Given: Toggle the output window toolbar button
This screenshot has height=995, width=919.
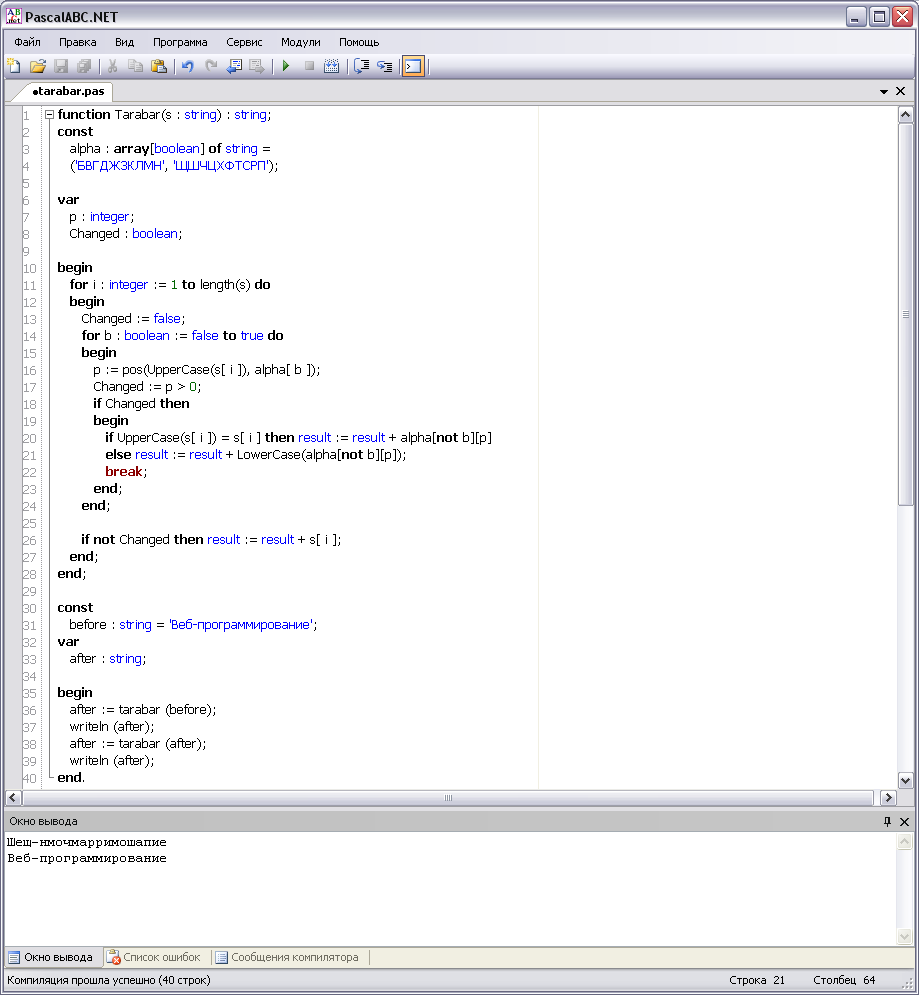Looking at the screenshot, I should (x=413, y=66).
